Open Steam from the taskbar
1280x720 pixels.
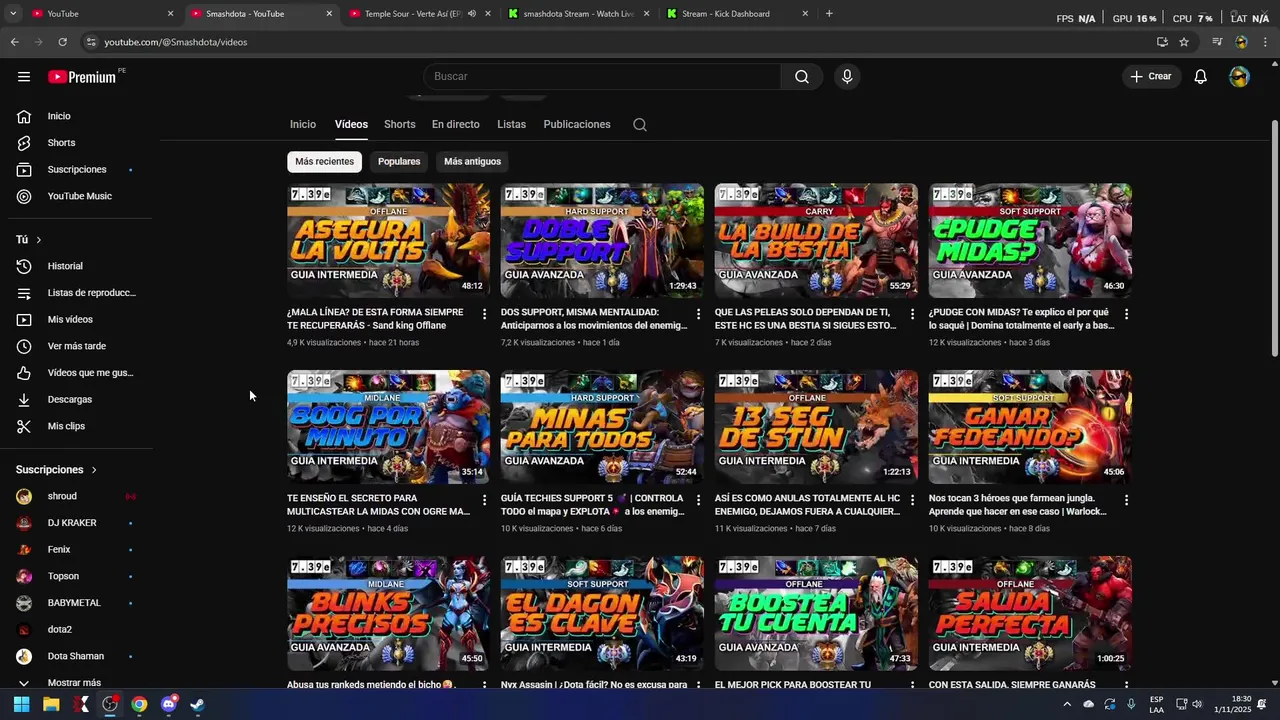coord(197,704)
